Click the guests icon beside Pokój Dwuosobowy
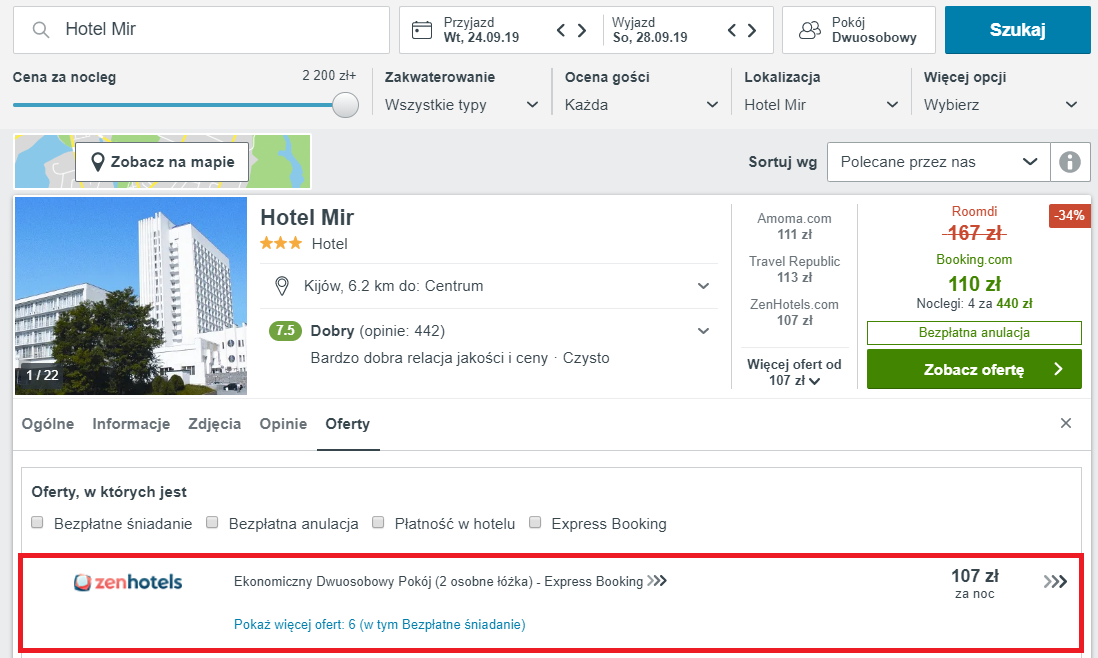This screenshot has height=658, width=1098. pos(809,30)
